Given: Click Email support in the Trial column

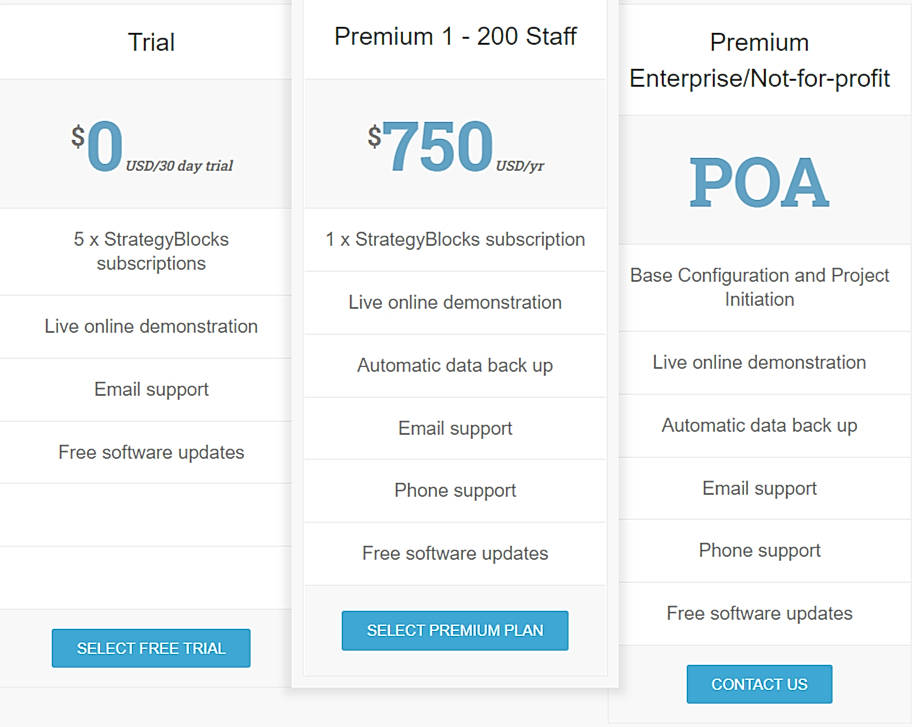Looking at the screenshot, I should (151, 390).
